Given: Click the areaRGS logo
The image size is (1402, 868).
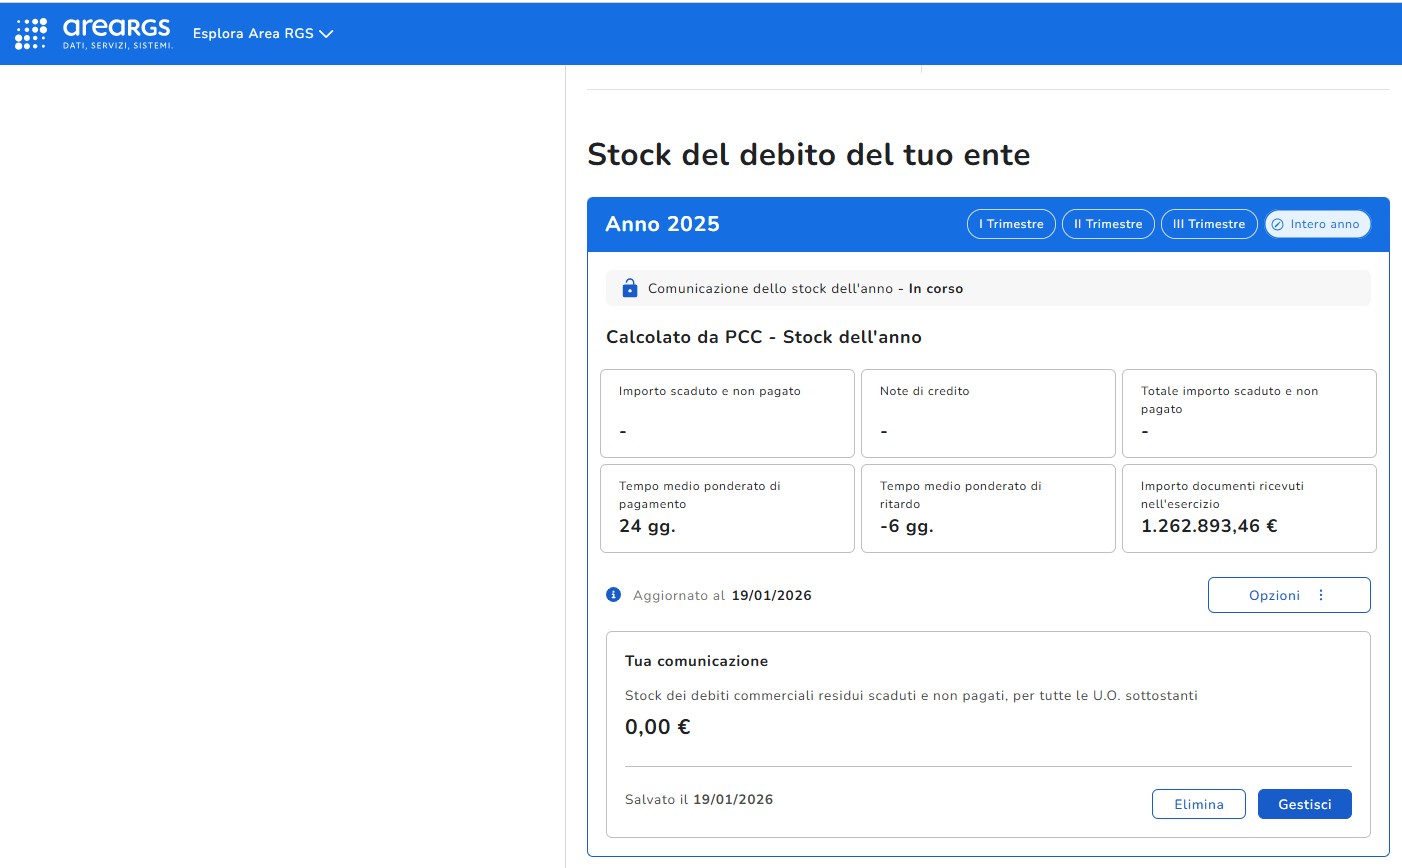Looking at the screenshot, I should point(116,33).
